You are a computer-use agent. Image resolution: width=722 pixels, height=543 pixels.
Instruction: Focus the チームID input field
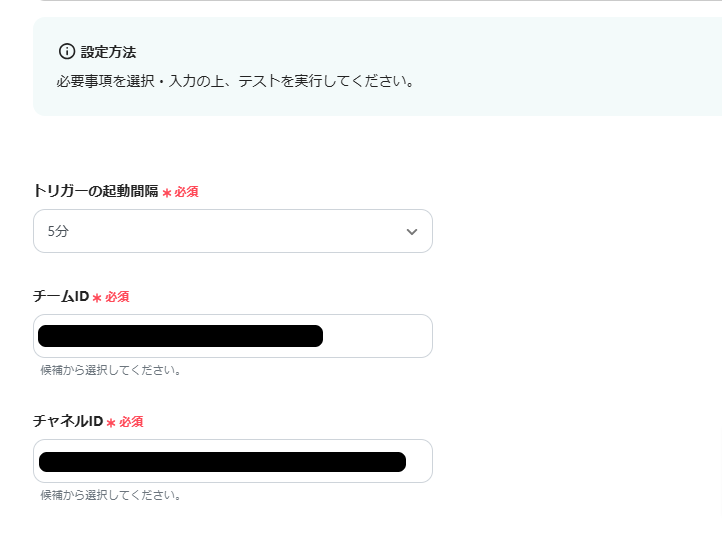click(232, 336)
